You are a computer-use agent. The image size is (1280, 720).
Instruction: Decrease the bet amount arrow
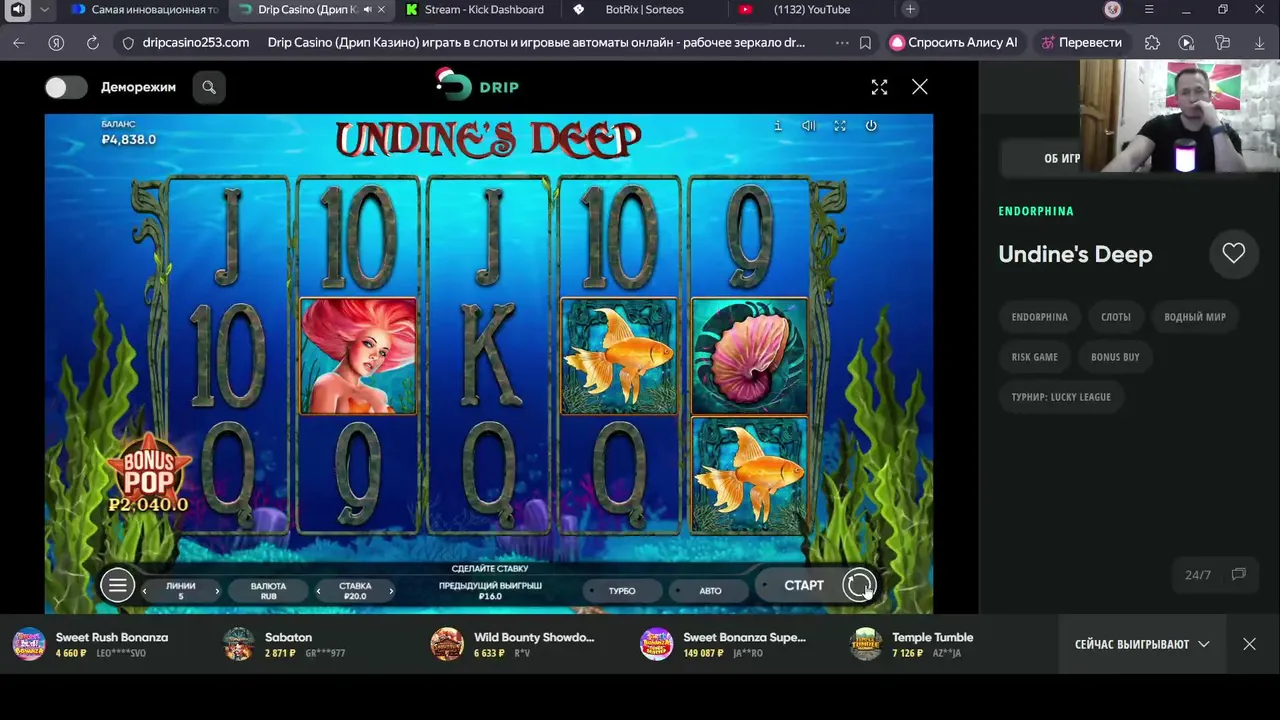(x=319, y=591)
